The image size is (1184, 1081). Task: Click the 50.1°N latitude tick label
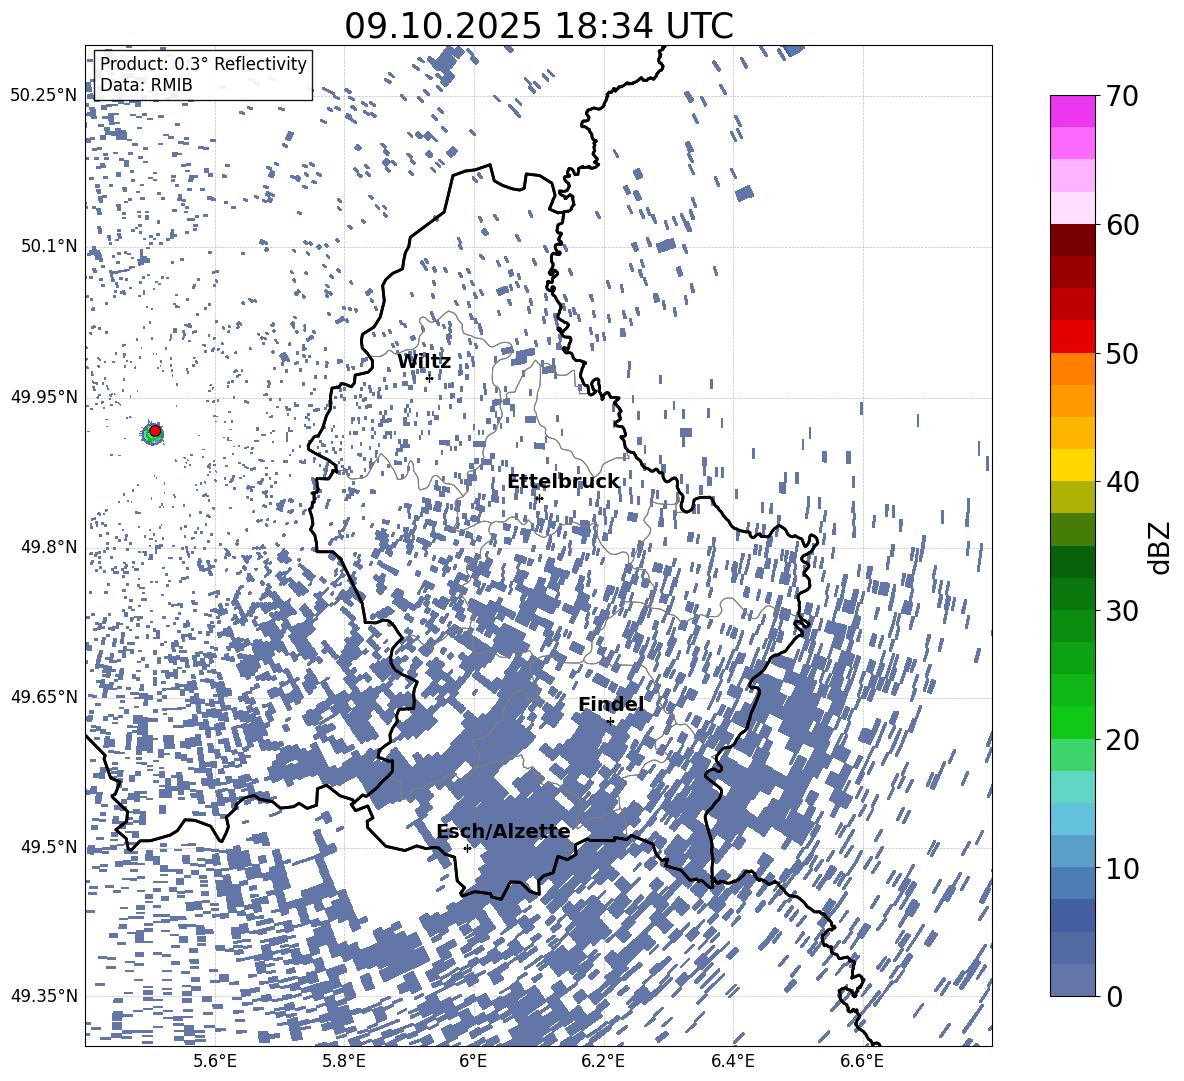coord(49,246)
